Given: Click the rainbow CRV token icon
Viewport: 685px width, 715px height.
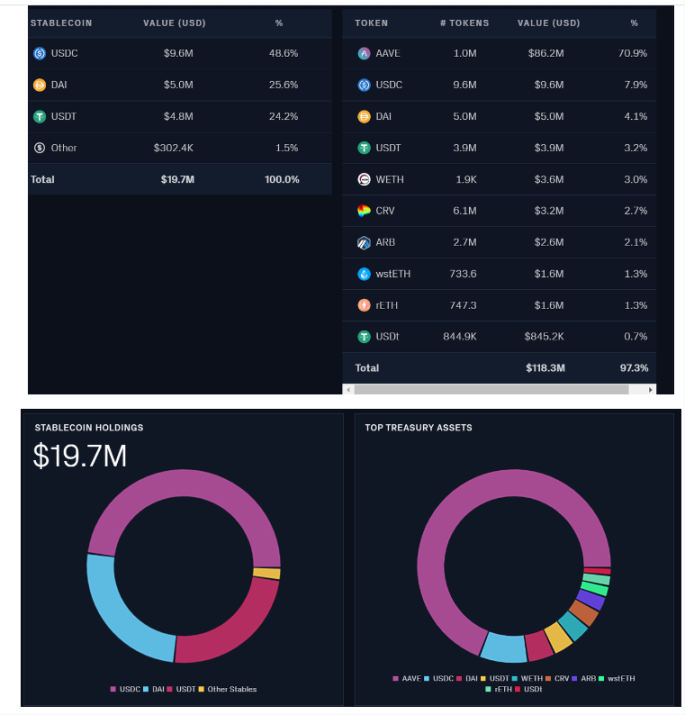Looking at the screenshot, I should pos(364,211).
